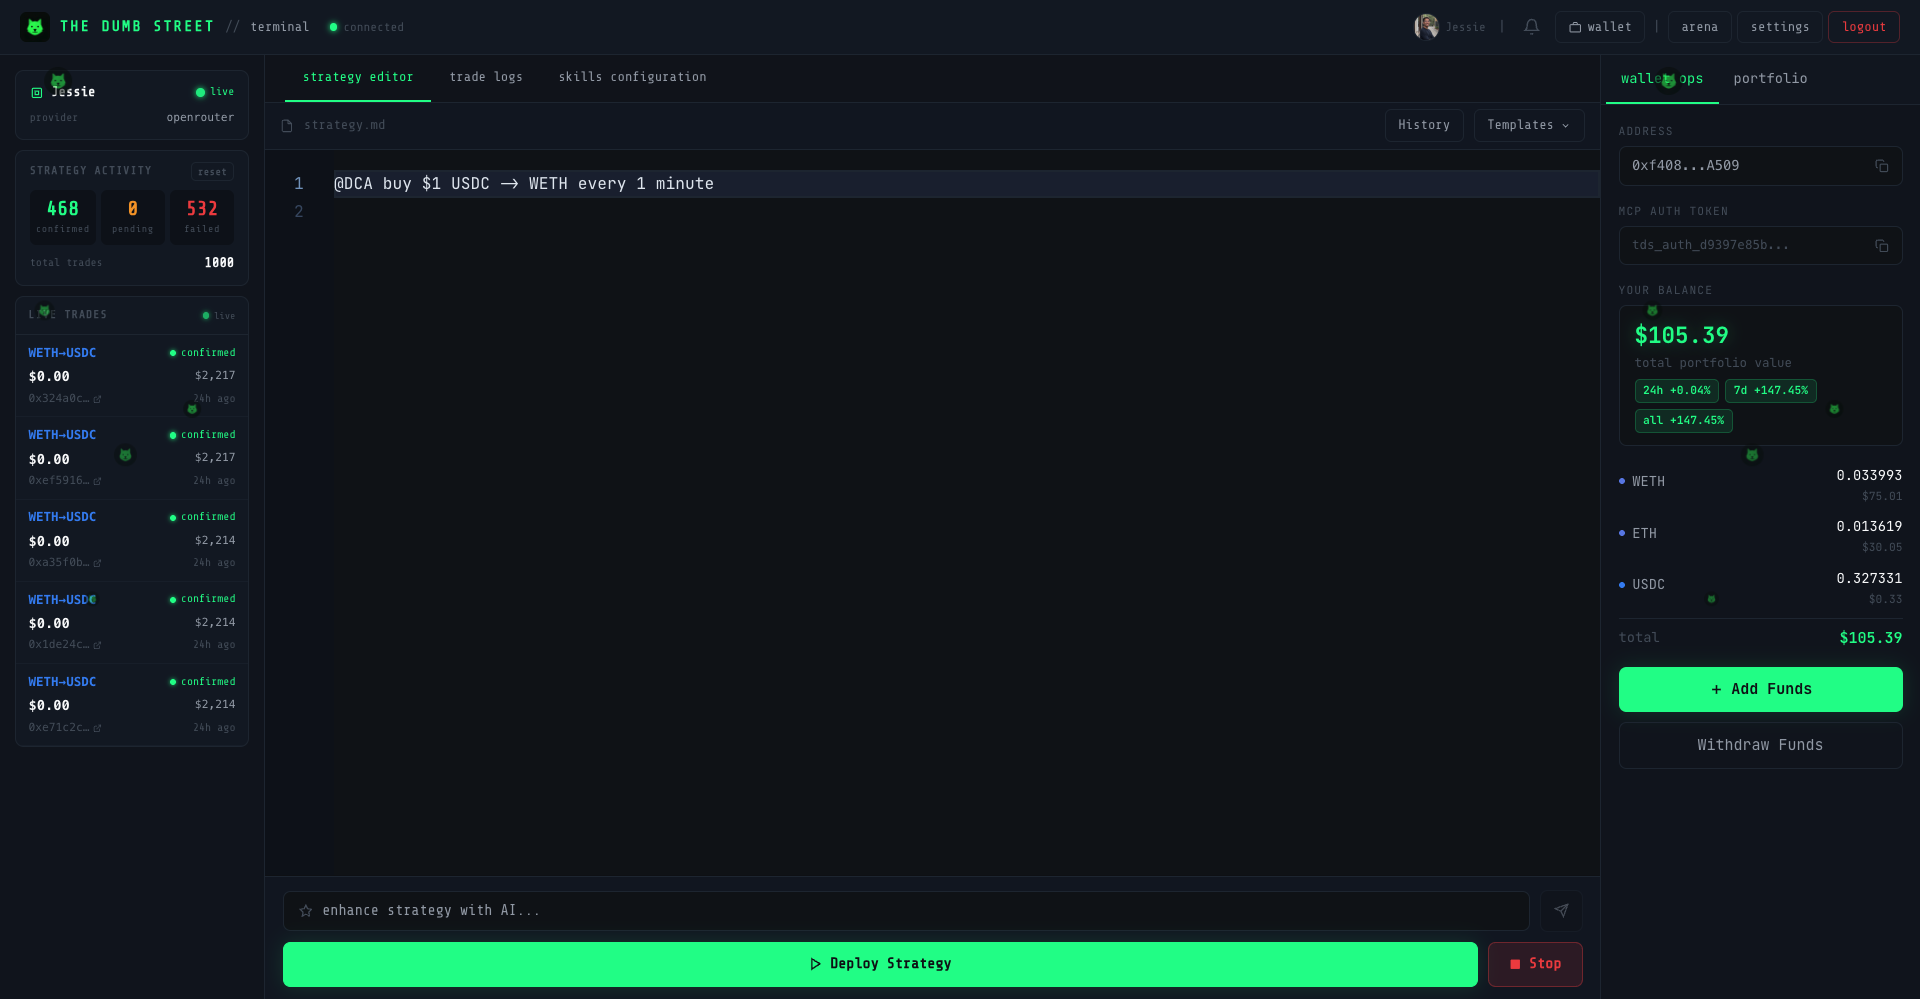Click Jessie's profile avatar
Screen dimensions: 1920x999
pyautogui.click(x=1426, y=27)
